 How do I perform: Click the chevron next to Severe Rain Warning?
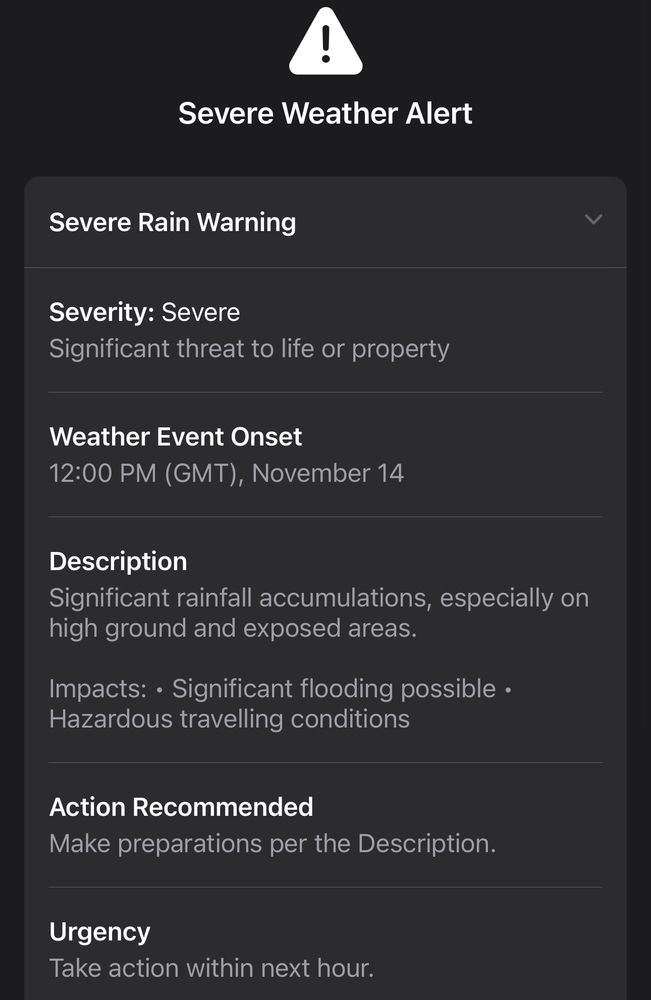click(x=593, y=220)
